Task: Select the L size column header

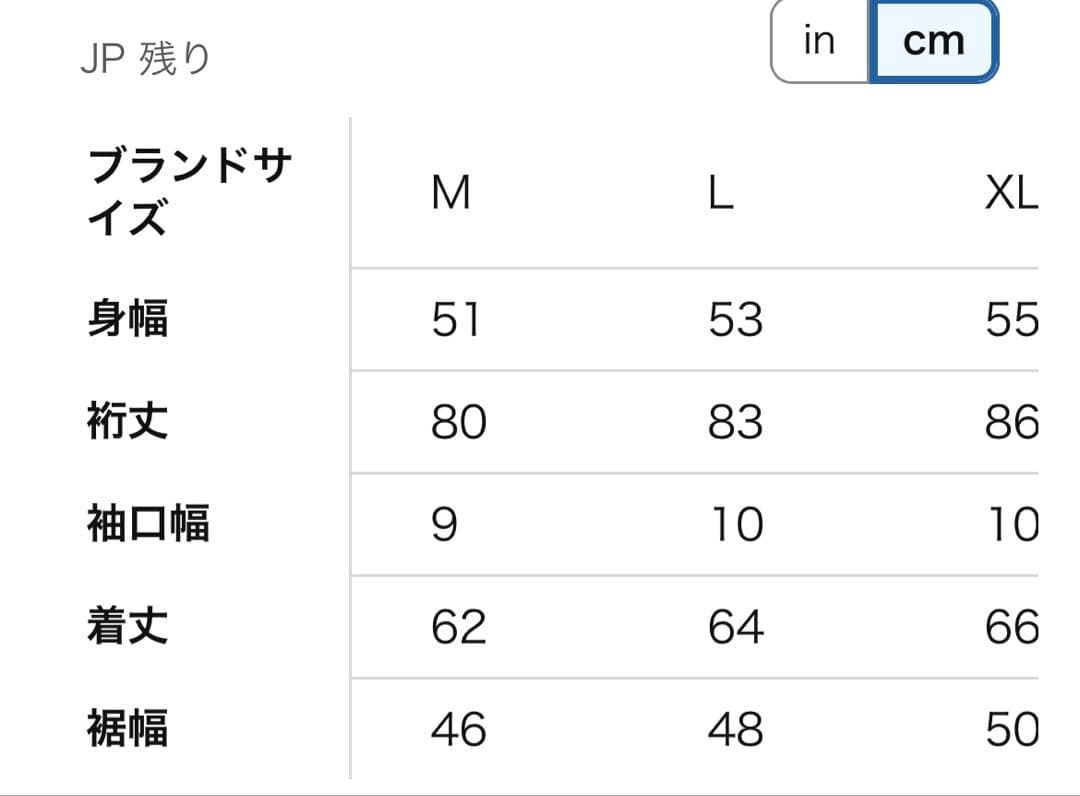Action: pyautogui.click(x=718, y=193)
